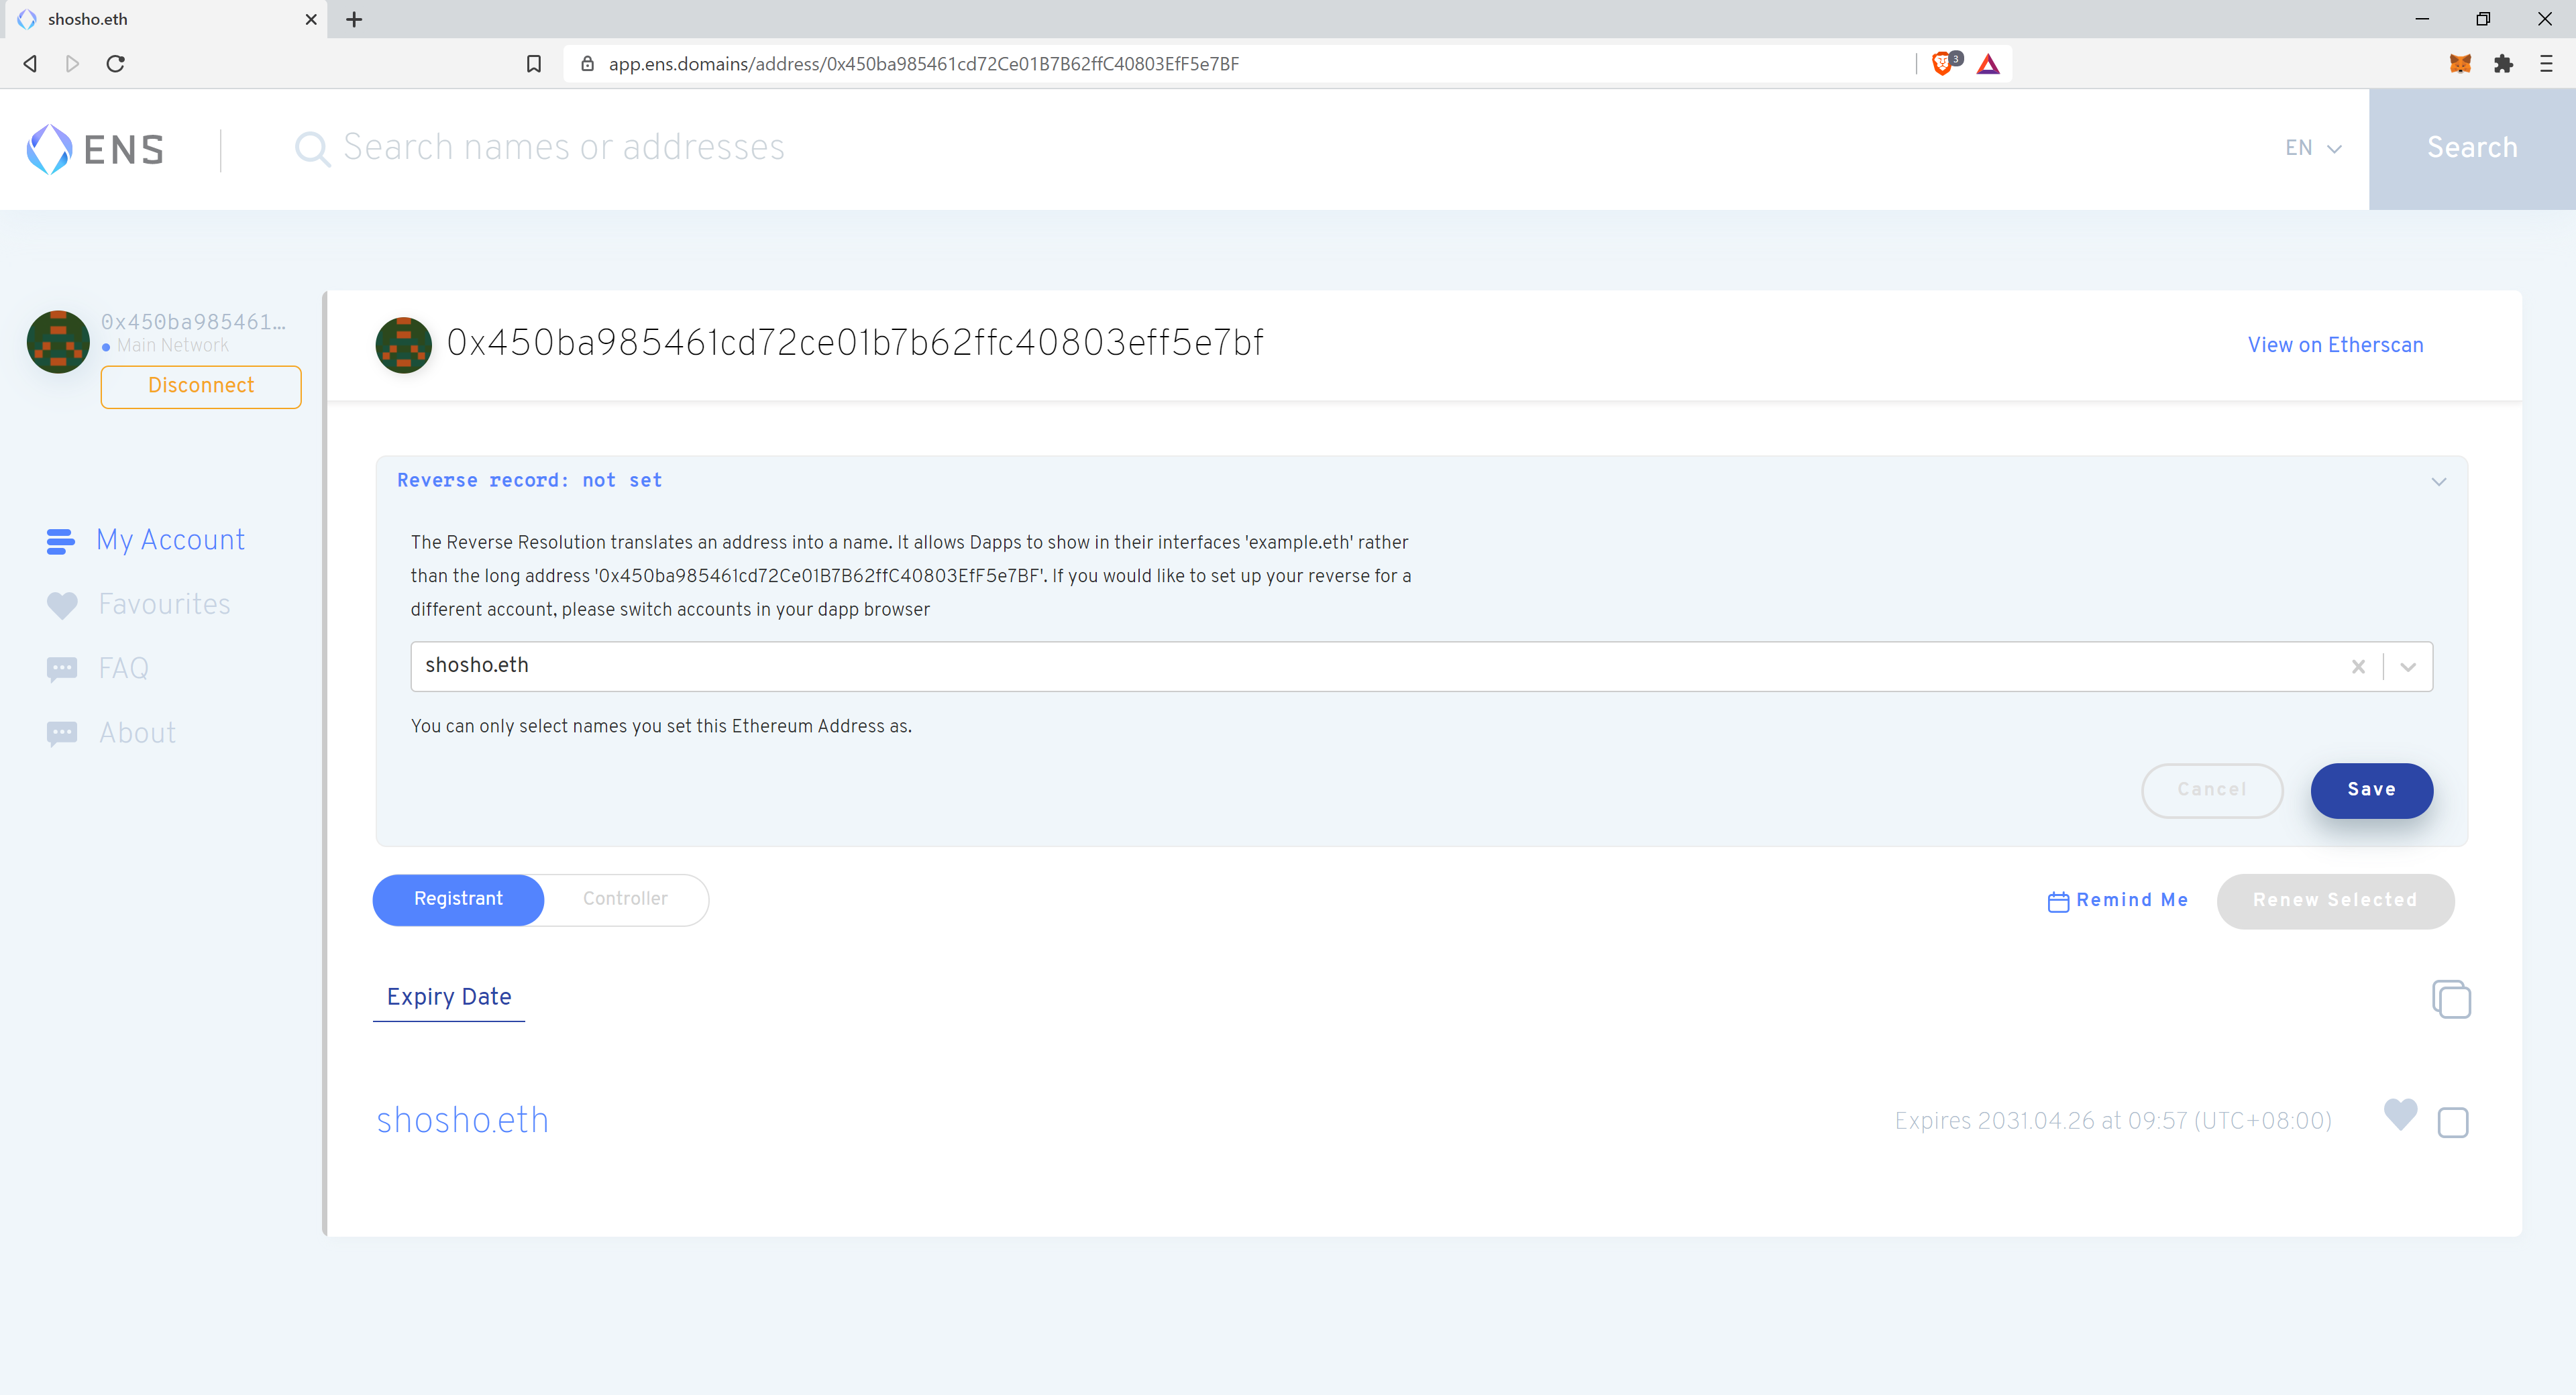Click the FAQ speech bubble icon
Viewport: 2576px width, 1395px height.
click(x=62, y=669)
